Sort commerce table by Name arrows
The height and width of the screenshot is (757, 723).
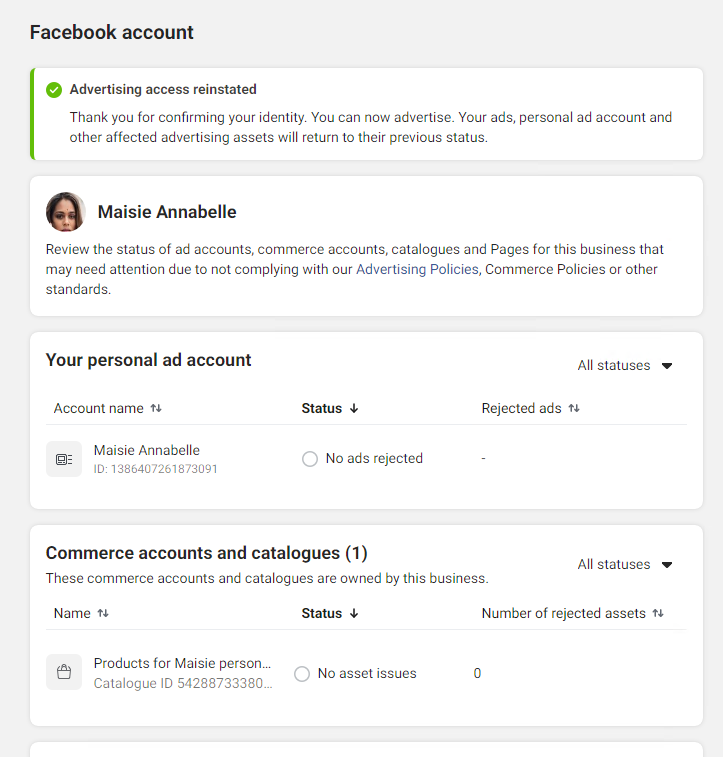103,613
